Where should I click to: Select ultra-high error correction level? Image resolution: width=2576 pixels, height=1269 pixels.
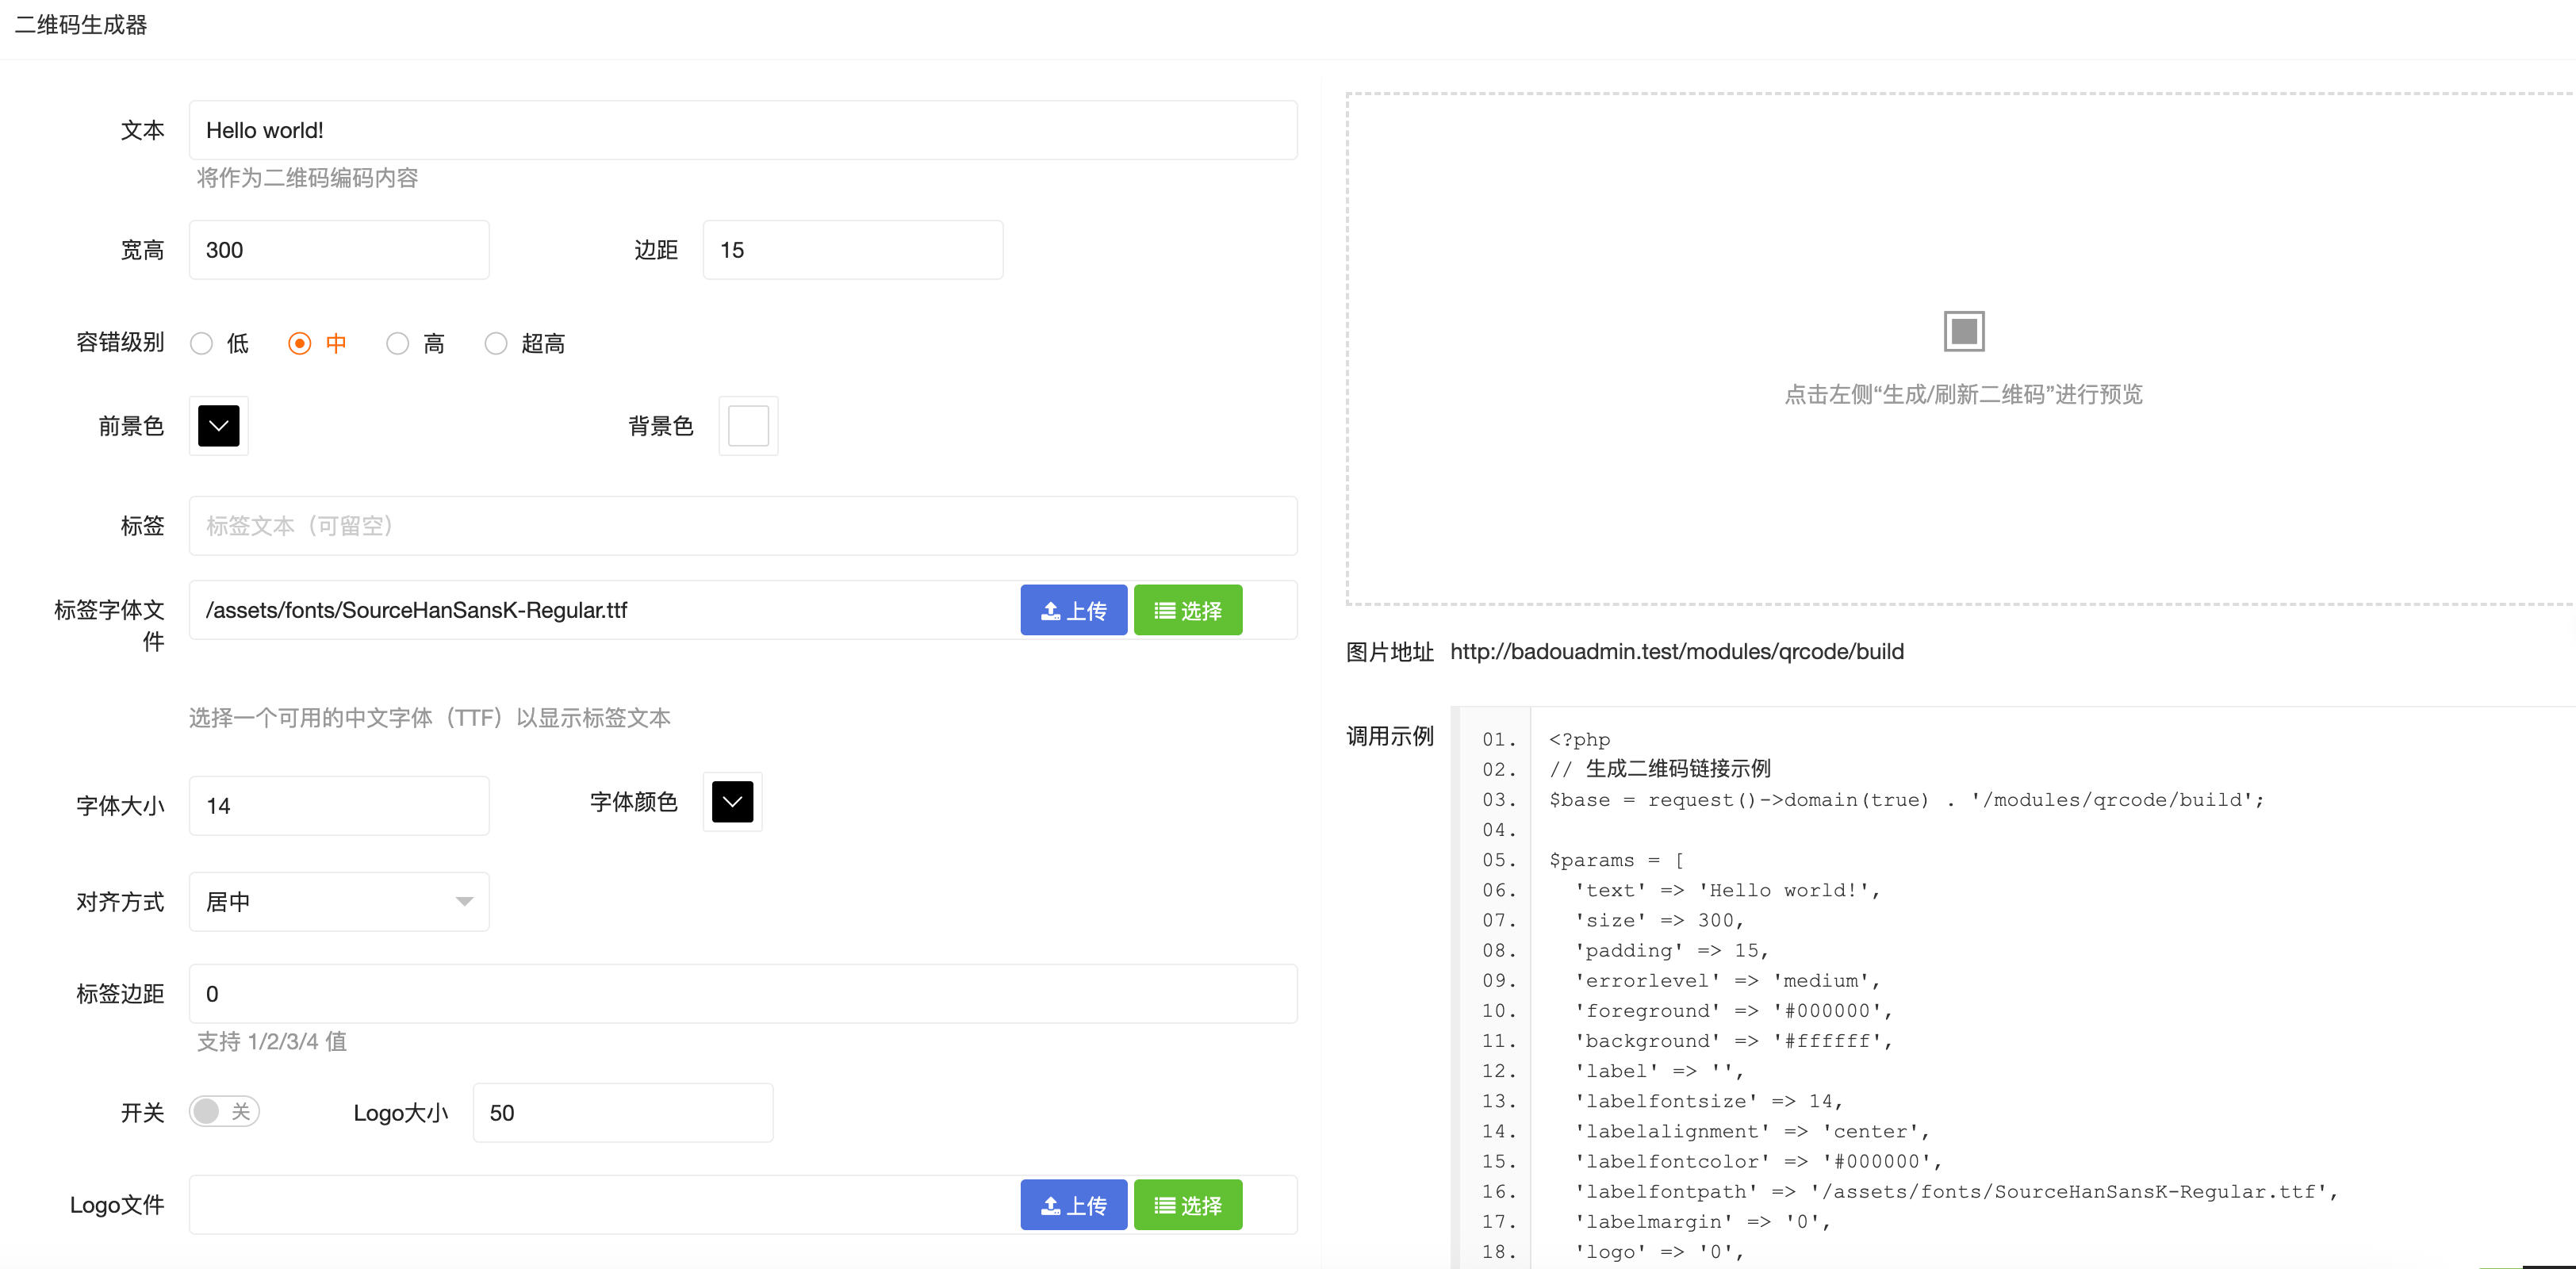point(496,344)
